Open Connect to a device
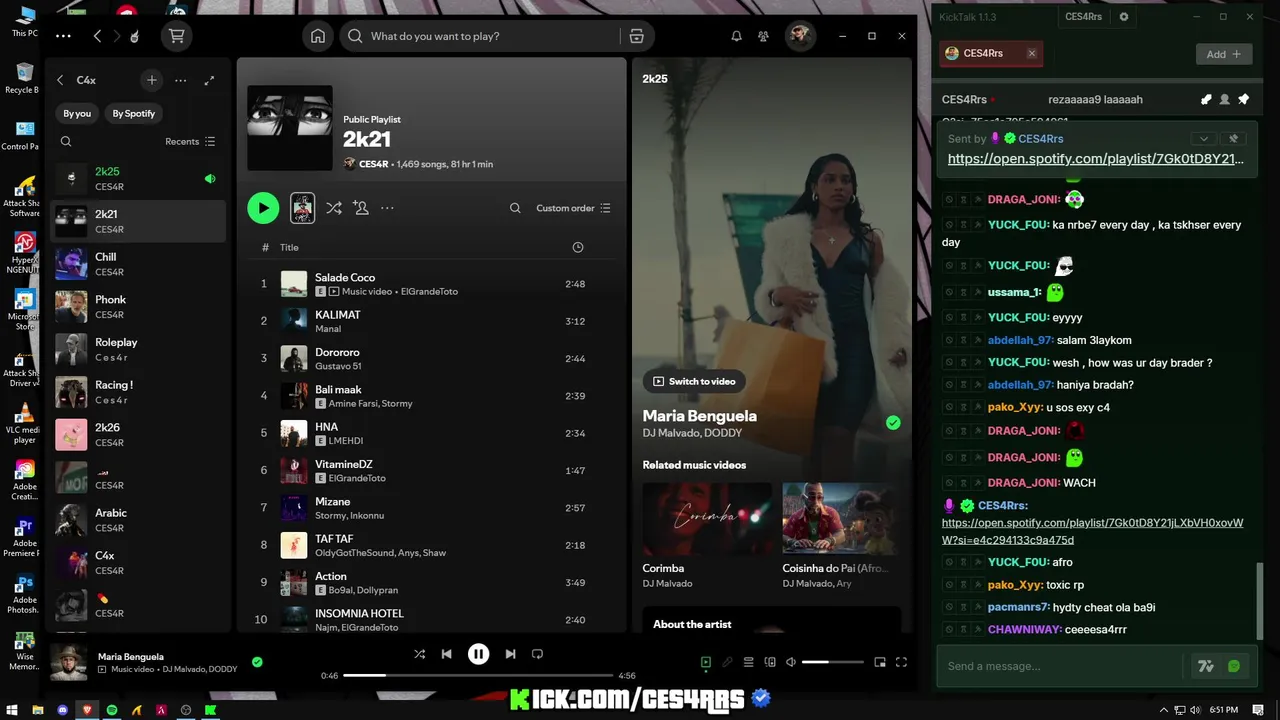This screenshot has width=1280, height=720. (770, 662)
